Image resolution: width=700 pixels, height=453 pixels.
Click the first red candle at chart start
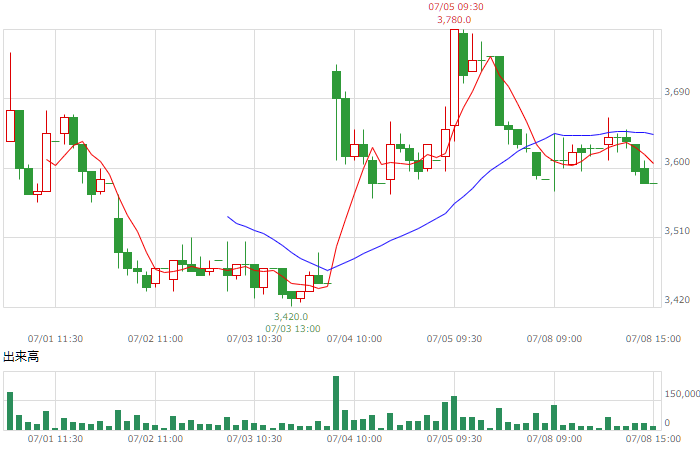10,126
